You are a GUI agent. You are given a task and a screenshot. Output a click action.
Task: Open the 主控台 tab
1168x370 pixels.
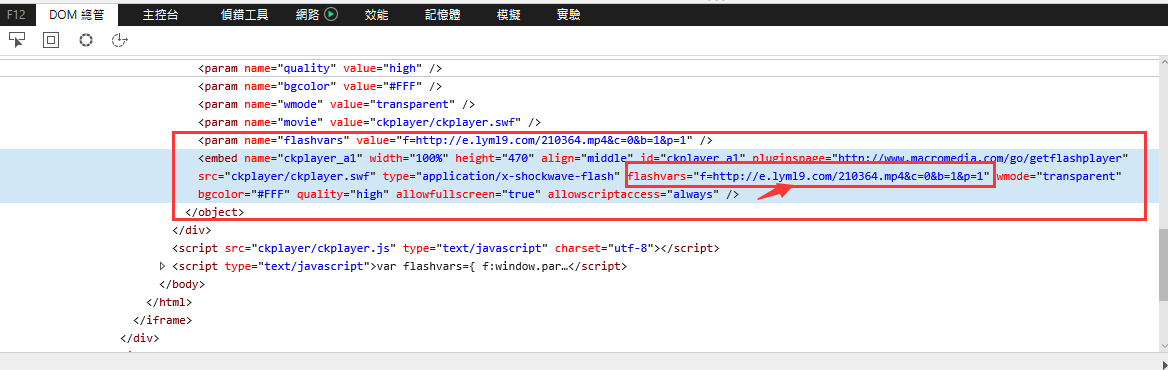coord(159,14)
